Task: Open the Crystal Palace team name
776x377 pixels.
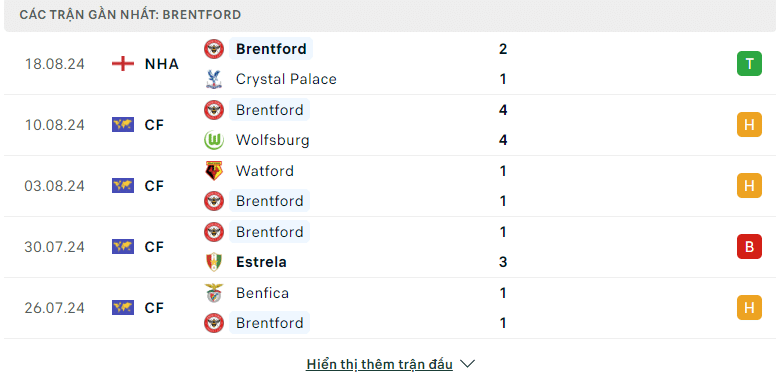Action: click(286, 79)
